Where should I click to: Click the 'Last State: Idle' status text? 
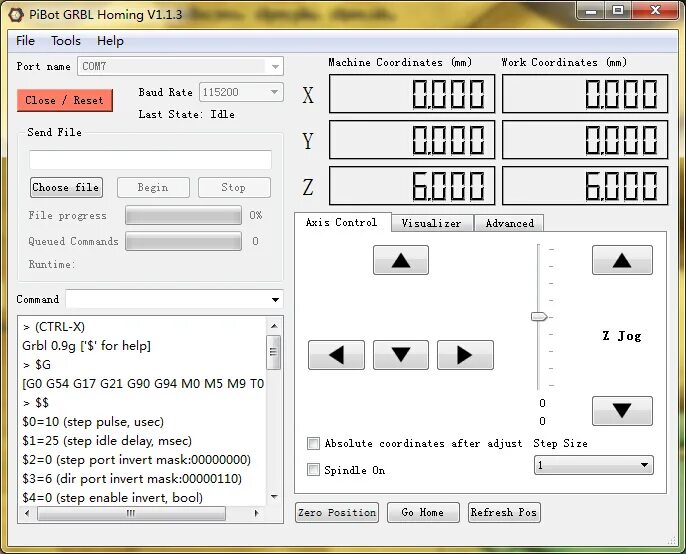pyautogui.click(x=186, y=114)
